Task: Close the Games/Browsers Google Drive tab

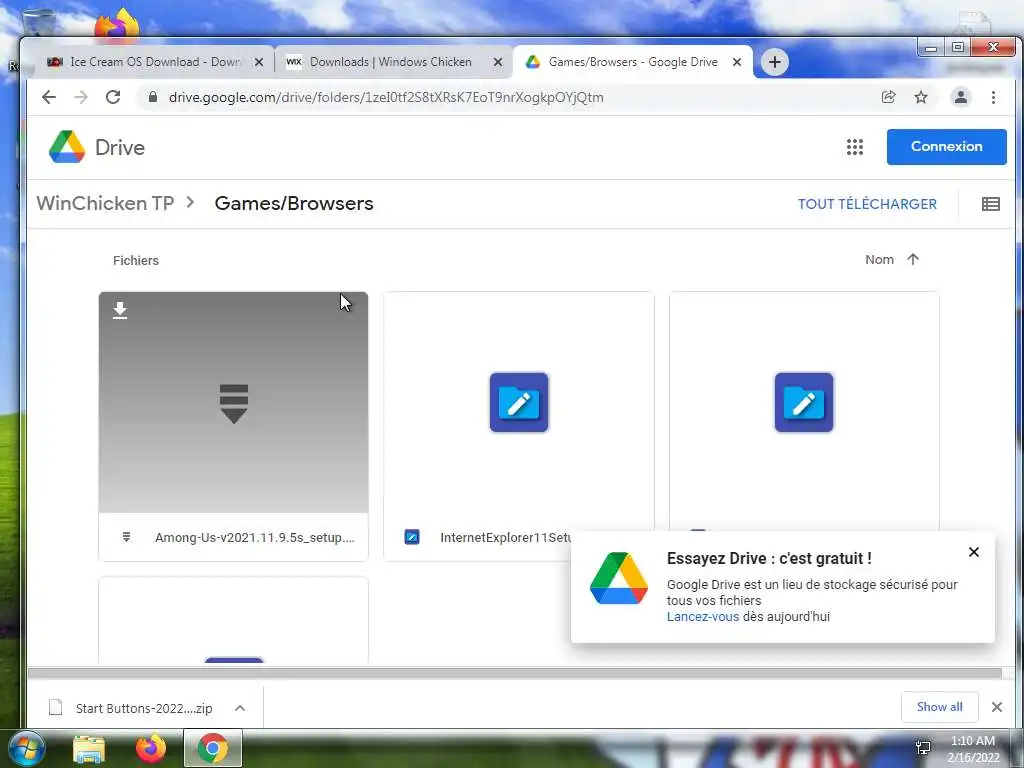Action: pyautogui.click(x=737, y=62)
